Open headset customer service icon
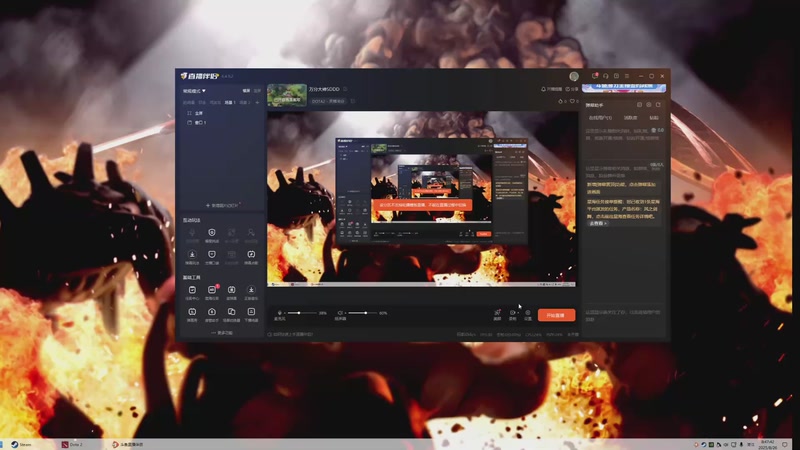Screen dimensions: 800x450 pyautogui.click(x=606, y=76)
